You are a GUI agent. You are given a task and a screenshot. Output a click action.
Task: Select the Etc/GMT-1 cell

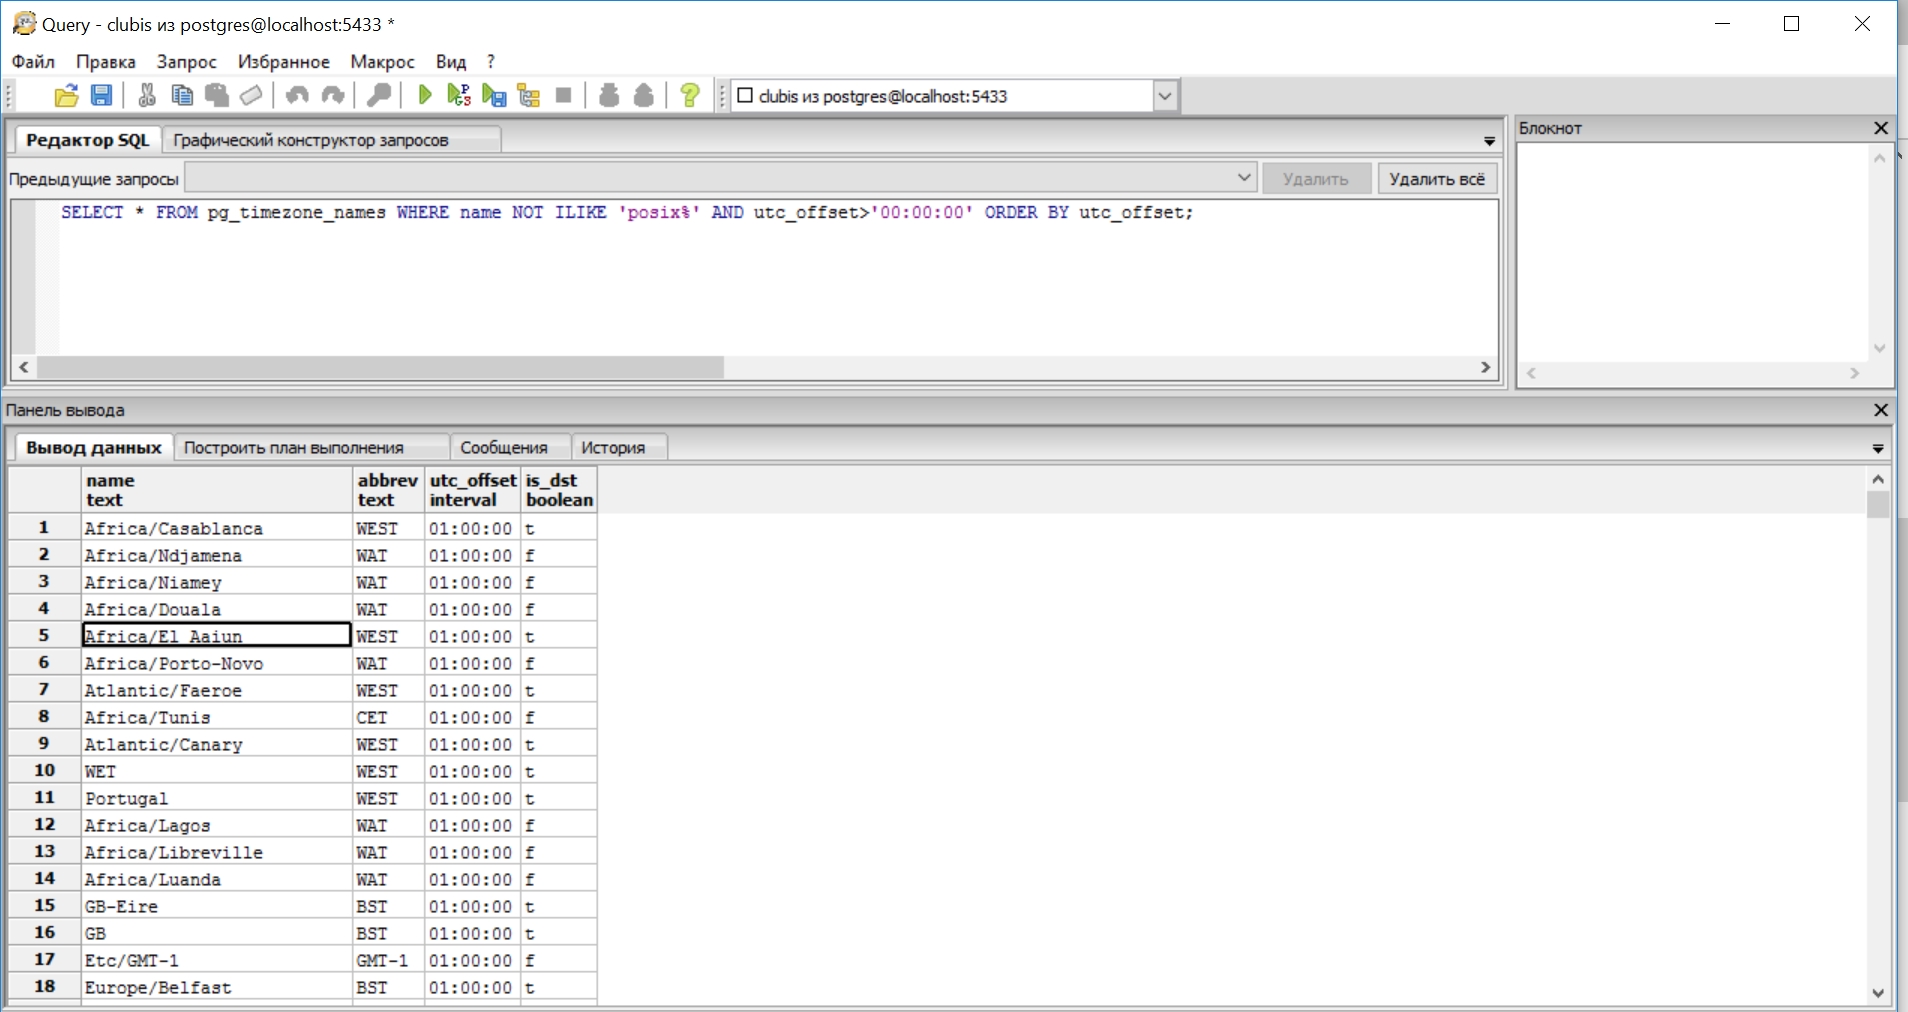pyautogui.click(x=217, y=960)
